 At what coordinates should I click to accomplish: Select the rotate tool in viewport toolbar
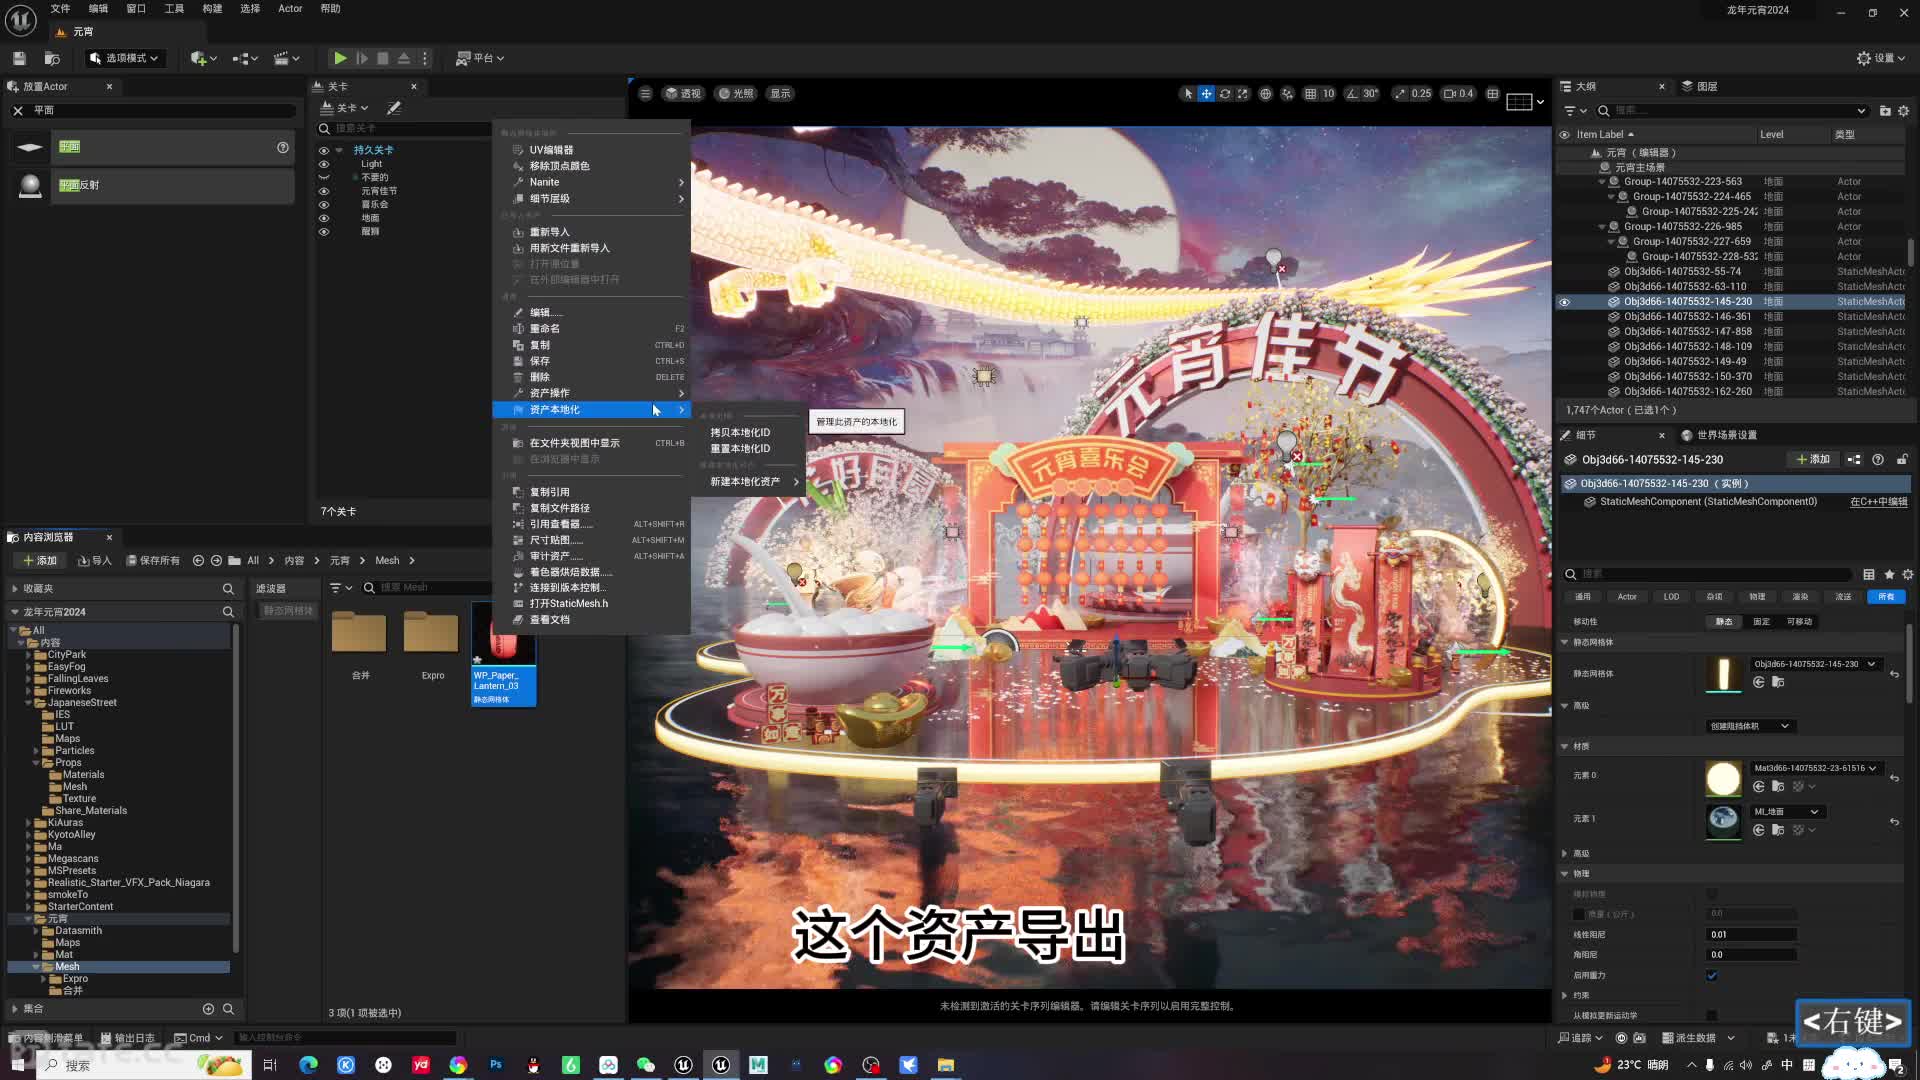(x=1224, y=94)
